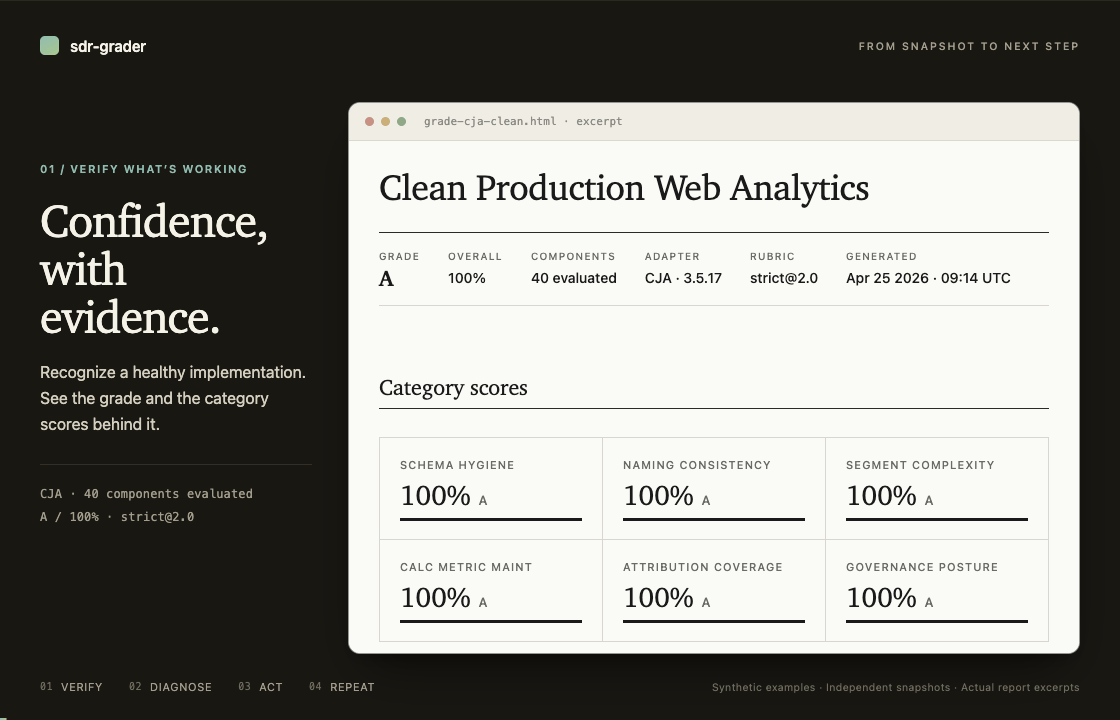Switch to step 02 Diagnose
This screenshot has width=1120, height=720.
(170, 687)
